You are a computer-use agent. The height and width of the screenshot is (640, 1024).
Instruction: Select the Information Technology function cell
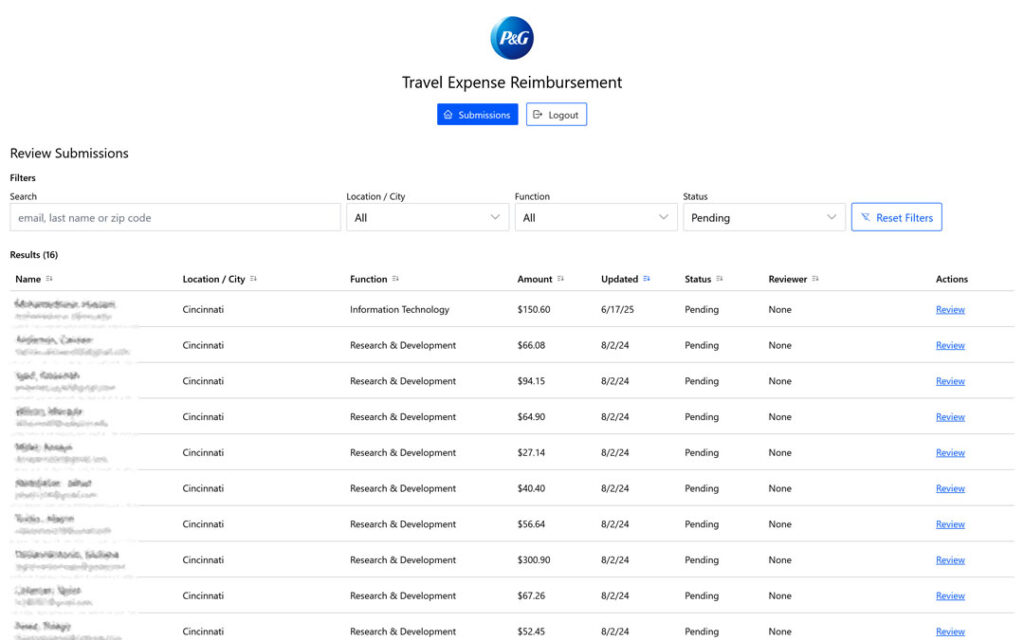pyautogui.click(x=400, y=310)
